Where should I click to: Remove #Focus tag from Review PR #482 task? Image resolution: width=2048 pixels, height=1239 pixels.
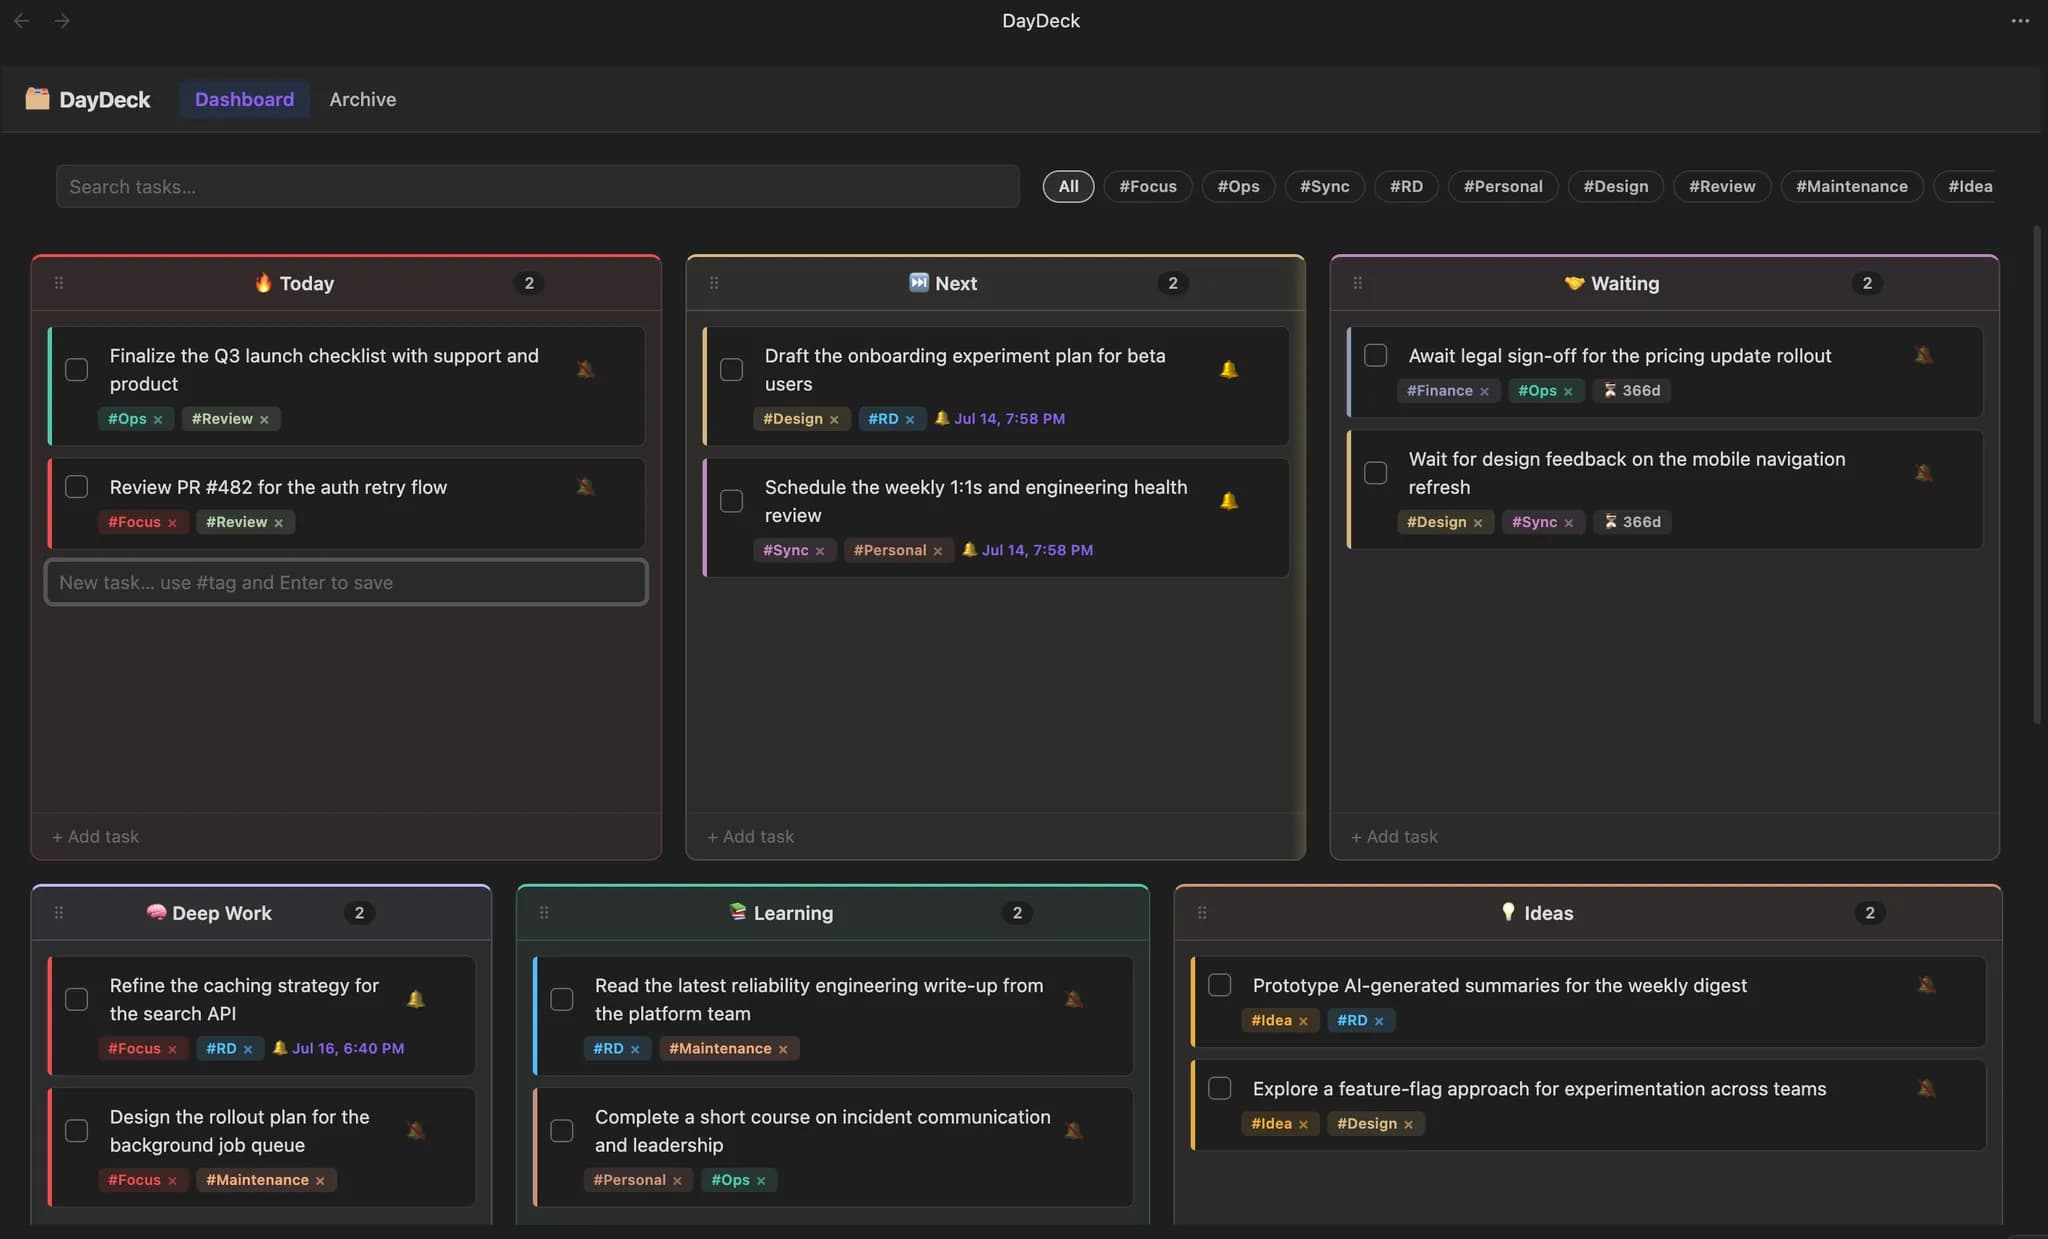(x=172, y=523)
